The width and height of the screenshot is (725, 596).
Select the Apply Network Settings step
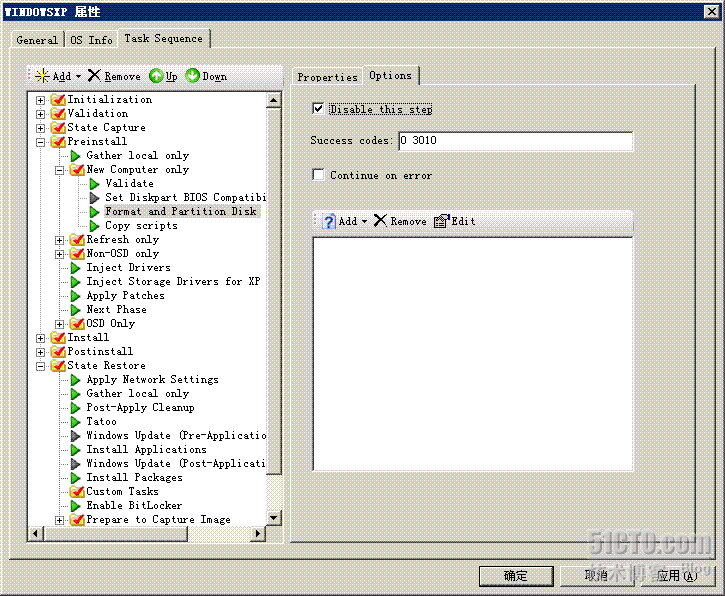pyautogui.click(x=152, y=380)
